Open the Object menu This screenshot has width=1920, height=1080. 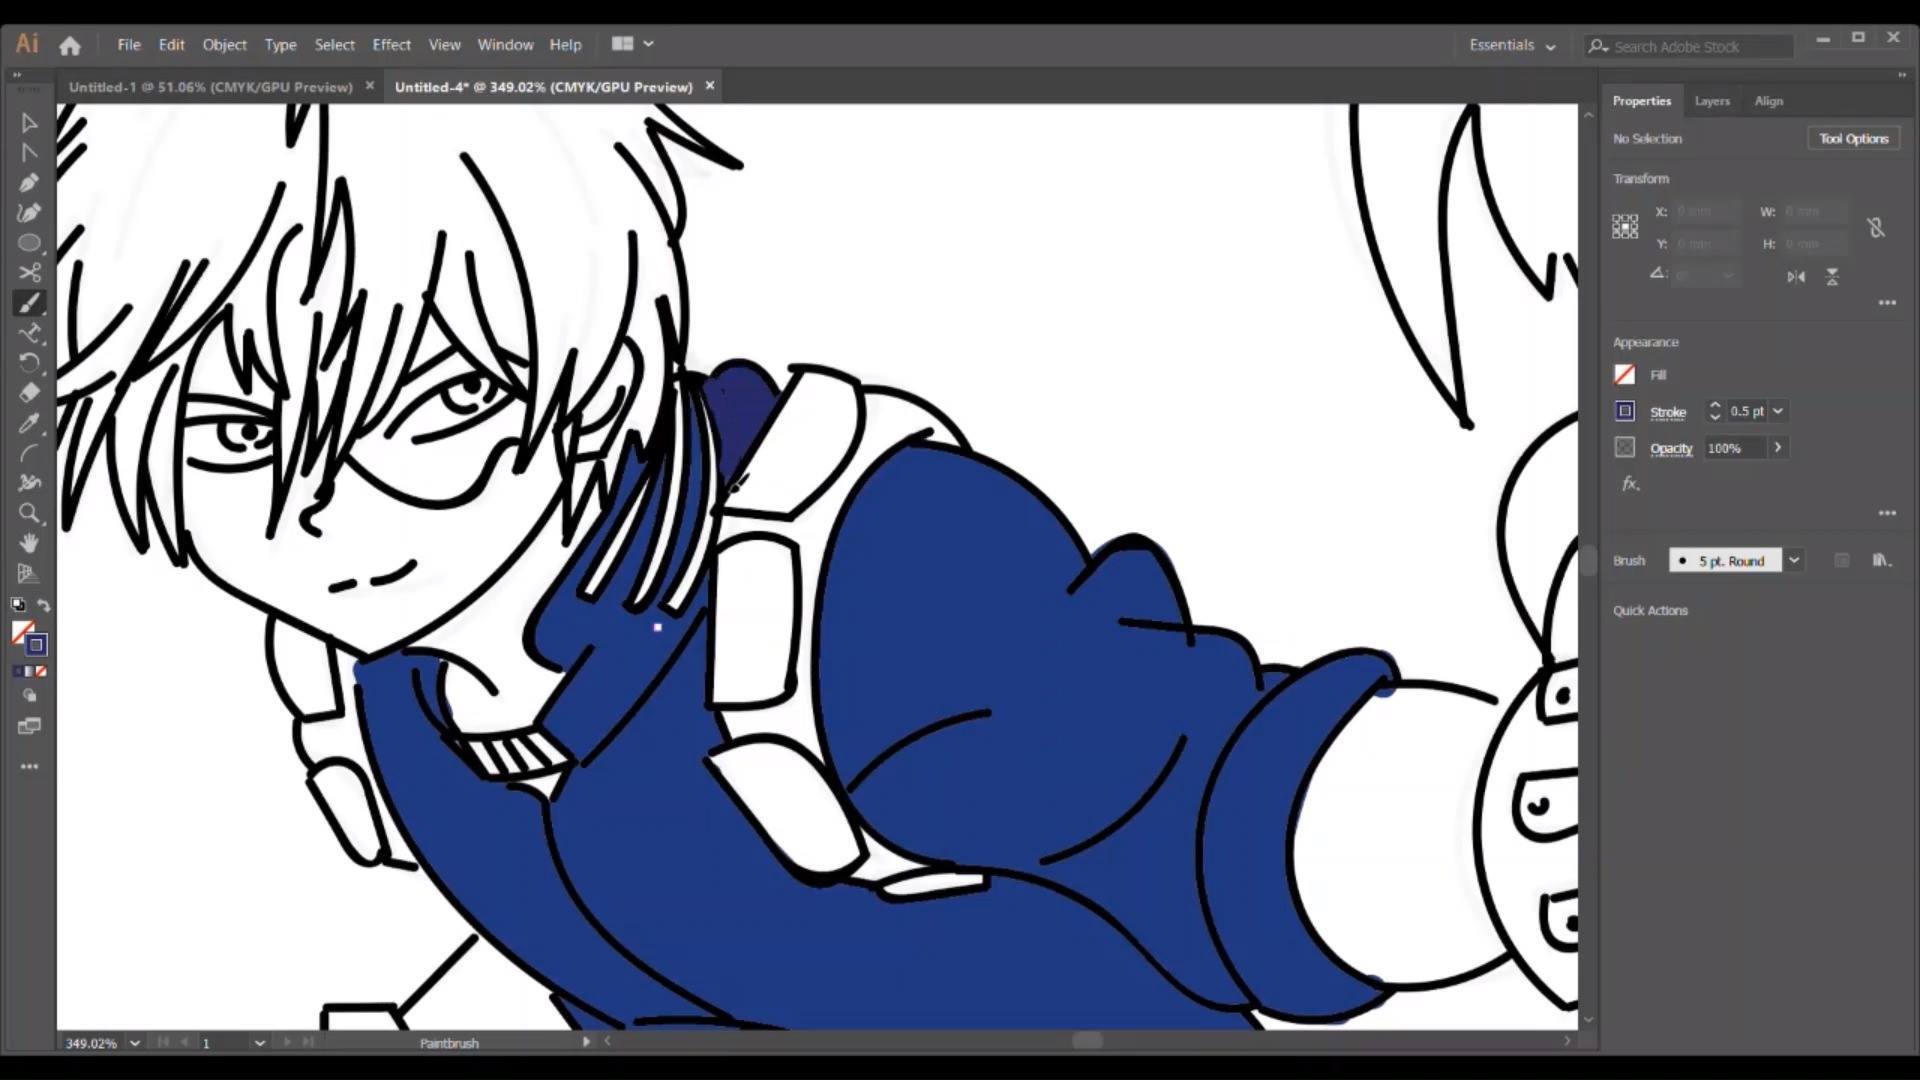(x=224, y=45)
